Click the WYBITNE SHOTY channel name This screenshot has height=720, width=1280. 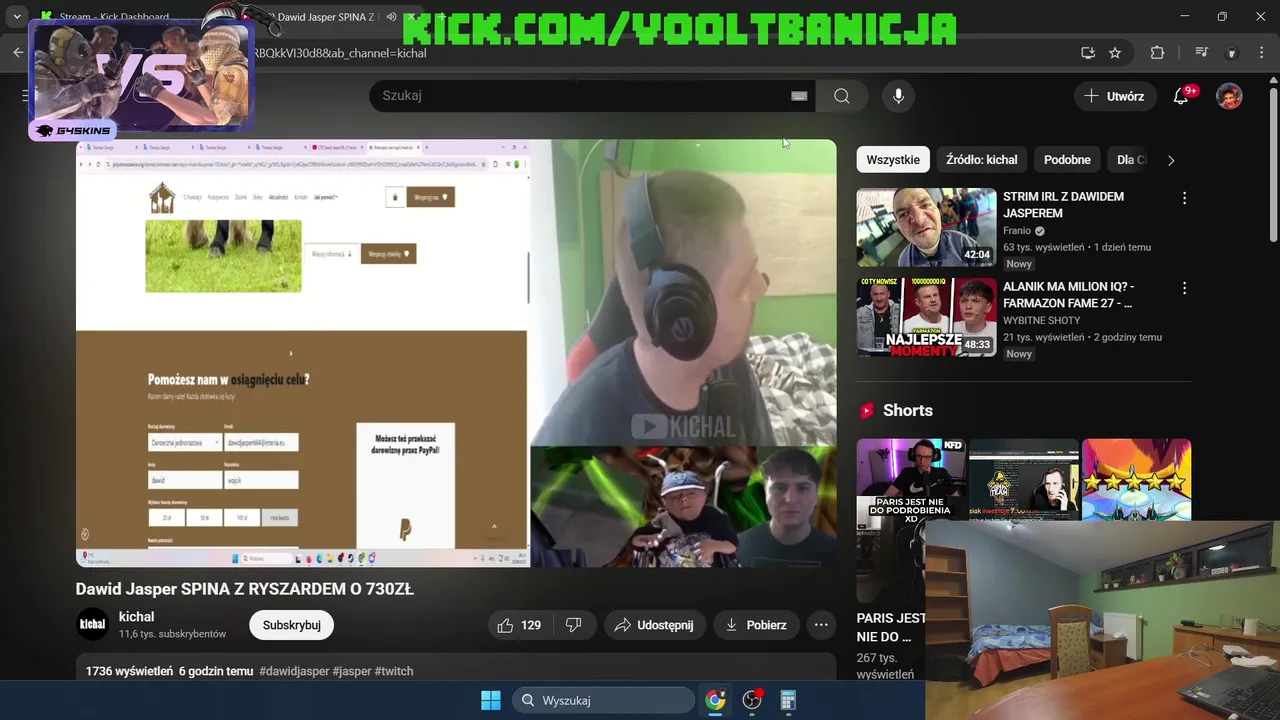pos(1042,320)
